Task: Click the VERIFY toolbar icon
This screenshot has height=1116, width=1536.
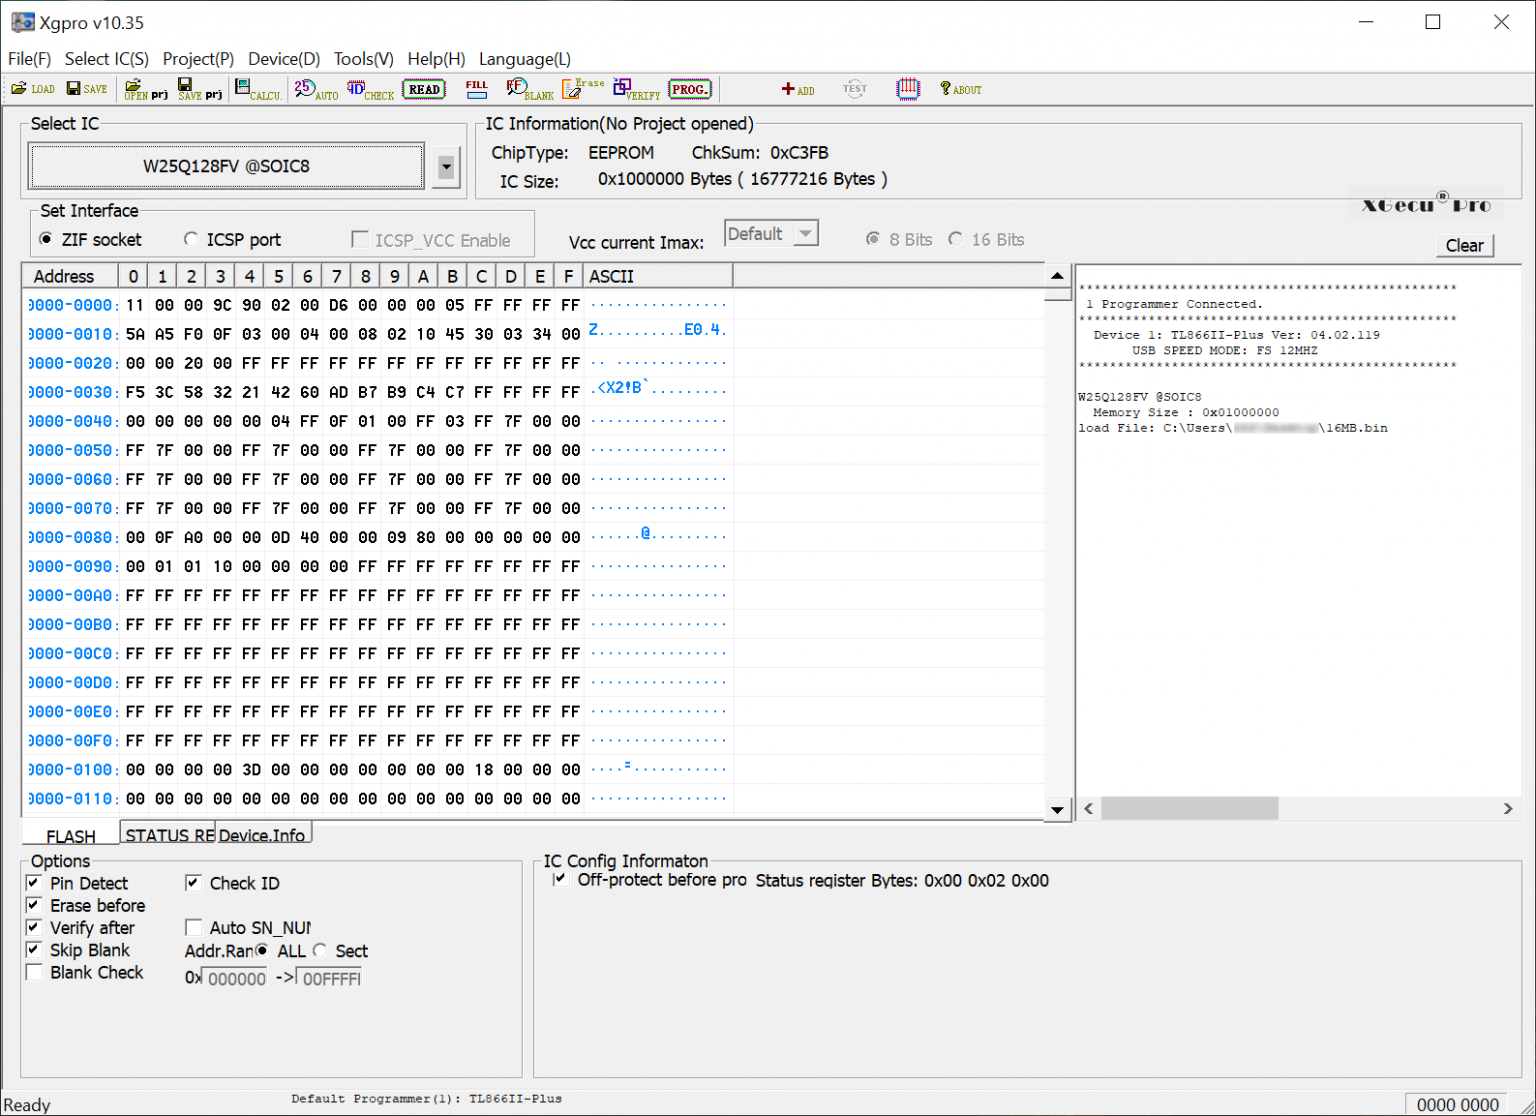Action: coord(637,89)
